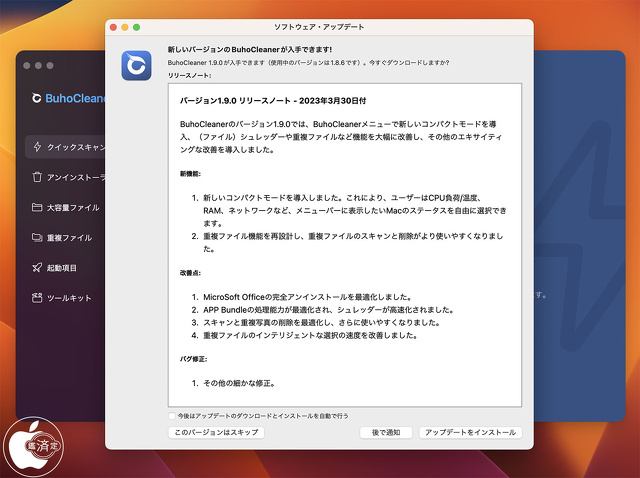
Task: Click the ソフトウェア・アップデート title bar text
Action: pyautogui.click(x=320, y=26)
